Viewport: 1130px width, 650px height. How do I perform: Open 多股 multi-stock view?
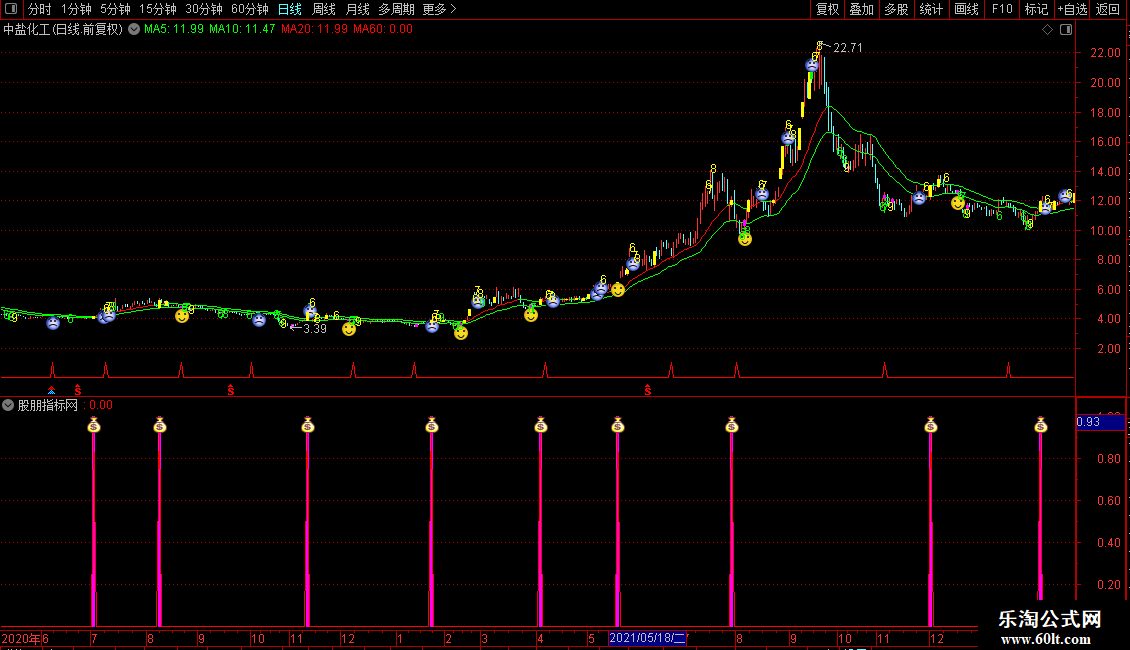click(x=896, y=9)
